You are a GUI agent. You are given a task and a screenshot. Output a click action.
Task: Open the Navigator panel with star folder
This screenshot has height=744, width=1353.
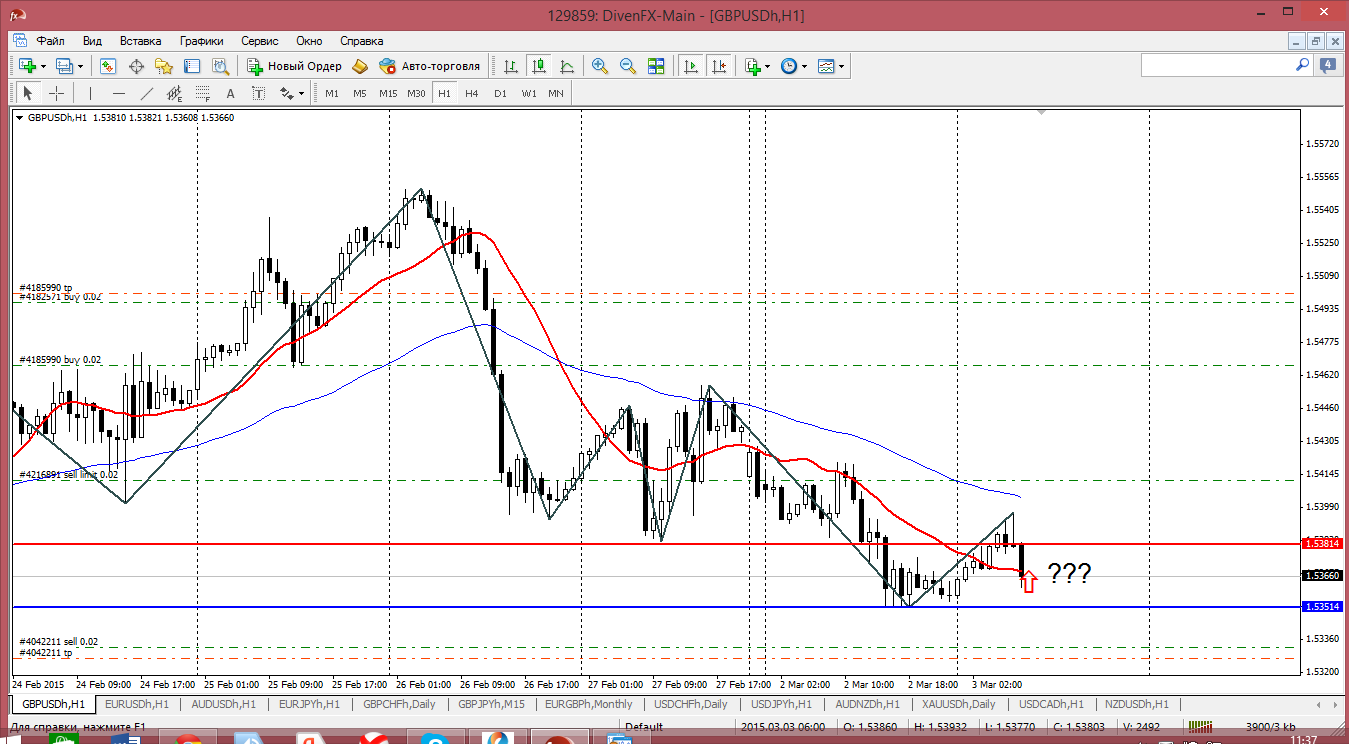tap(164, 66)
